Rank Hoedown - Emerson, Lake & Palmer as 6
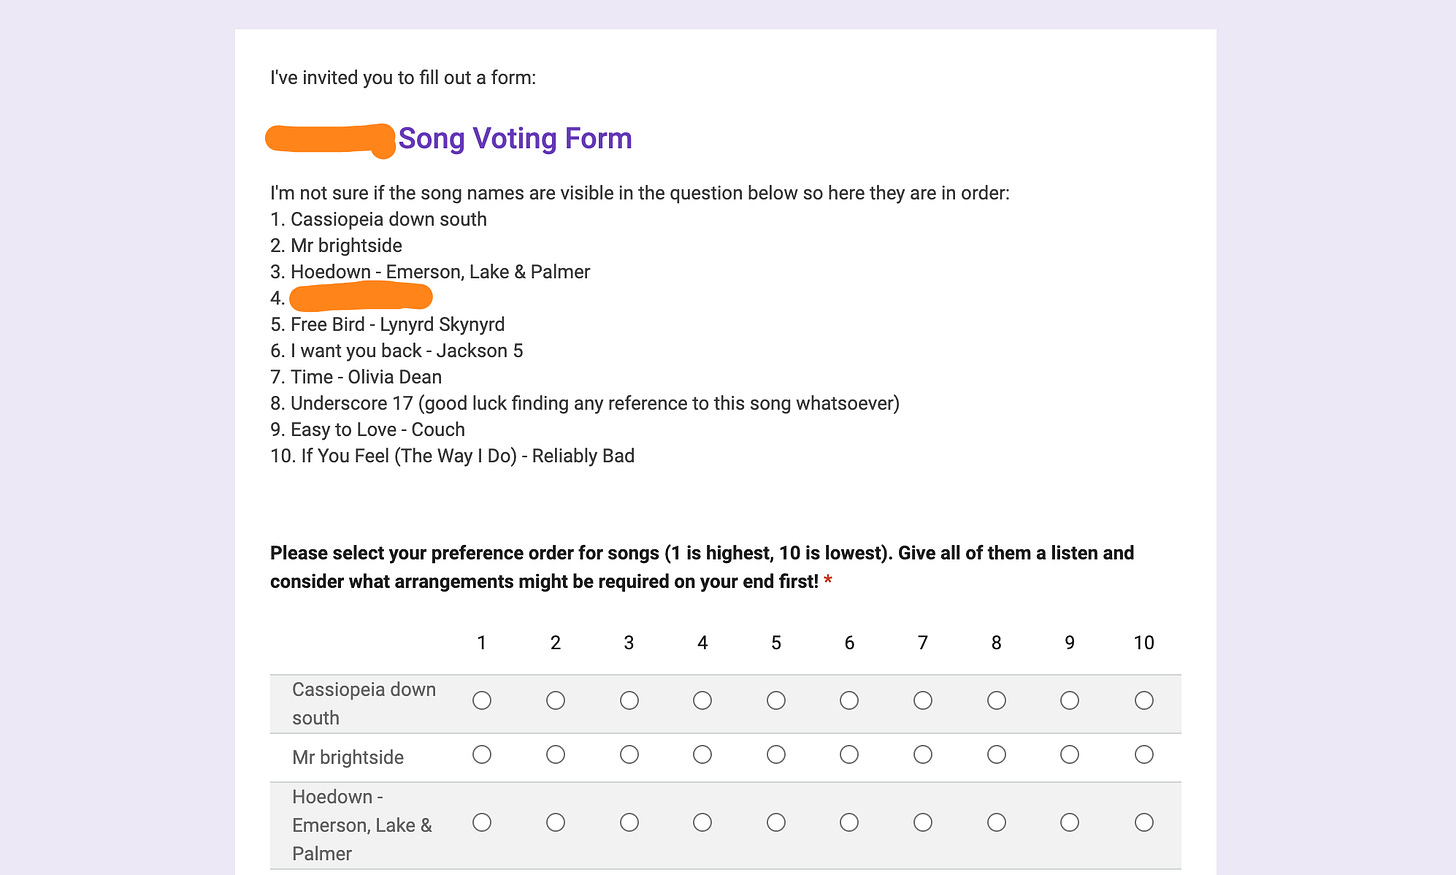Image resolution: width=1456 pixels, height=875 pixels. point(849,823)
